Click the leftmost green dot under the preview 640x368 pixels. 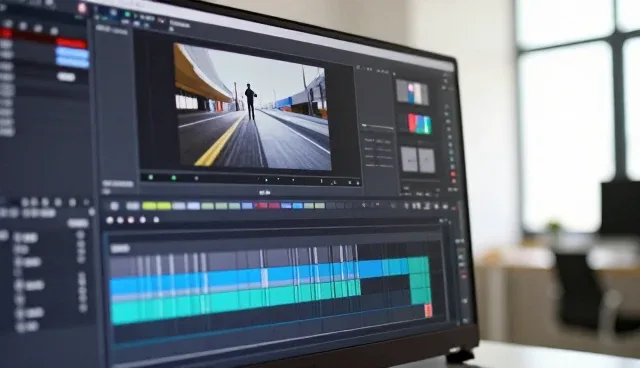[x=151, y=177]
